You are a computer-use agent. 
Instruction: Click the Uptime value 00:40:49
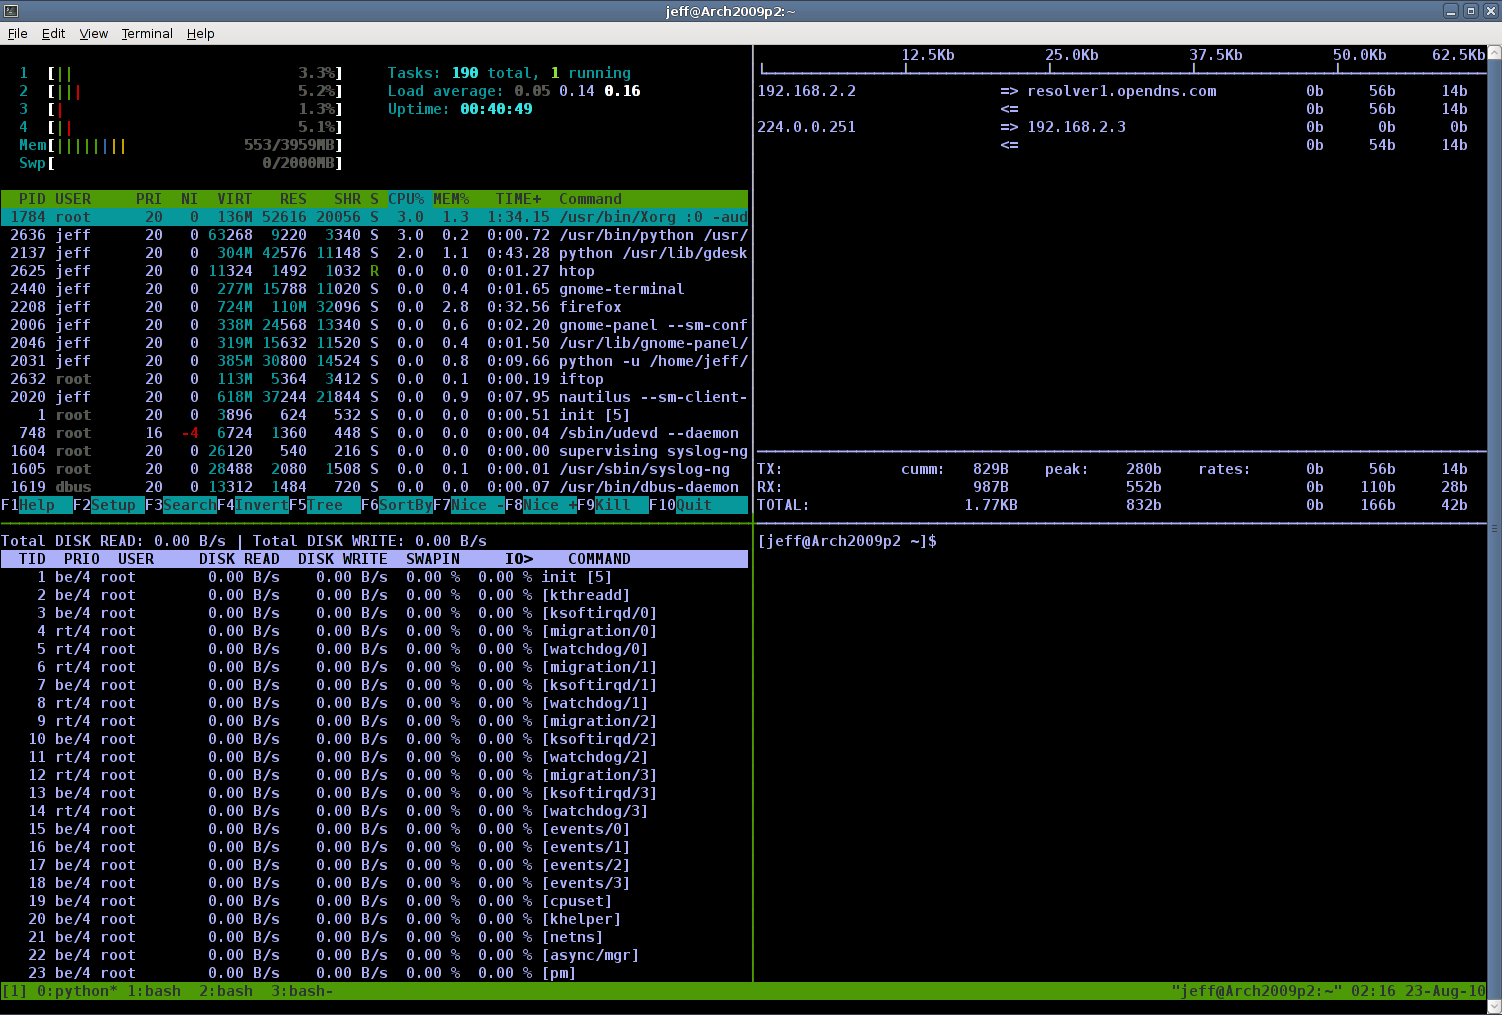click(496, 109)
